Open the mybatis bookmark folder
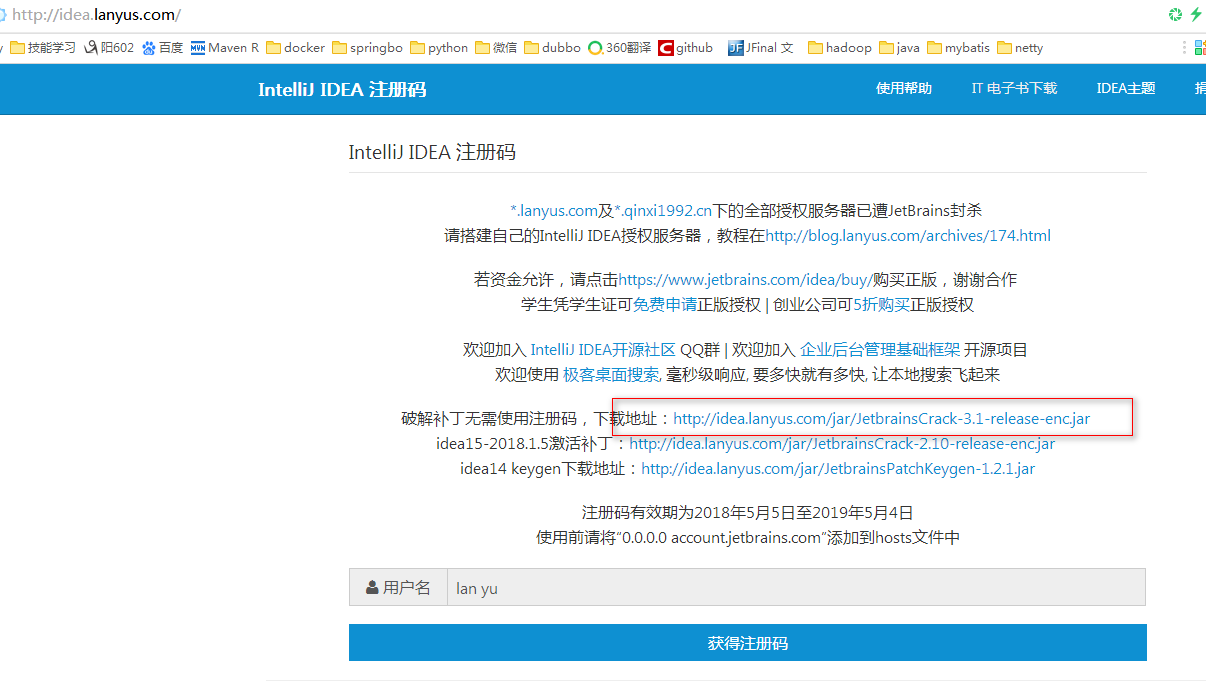 (x=959, y=47)
